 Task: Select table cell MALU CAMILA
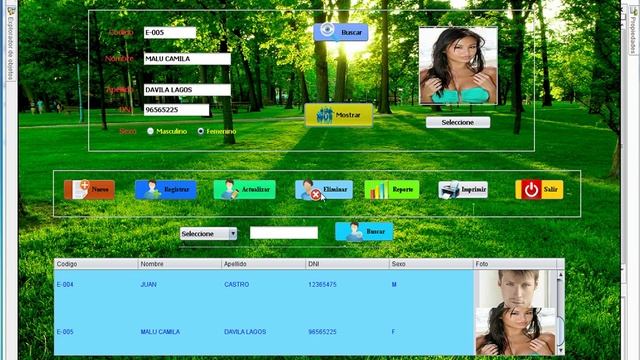(180, 331)
